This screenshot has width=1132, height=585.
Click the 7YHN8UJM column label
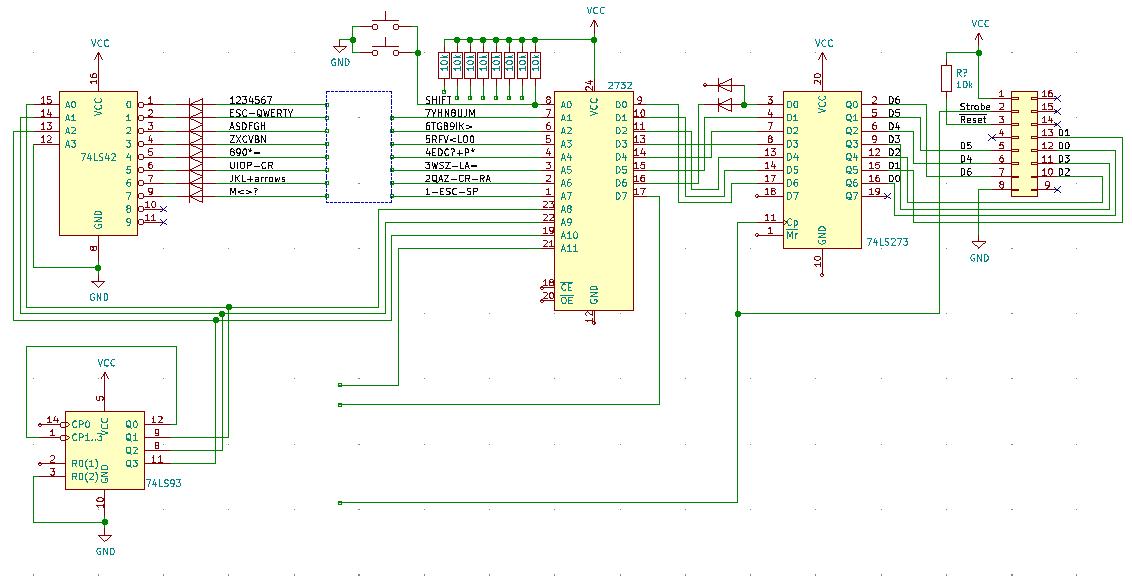[450, 114]
